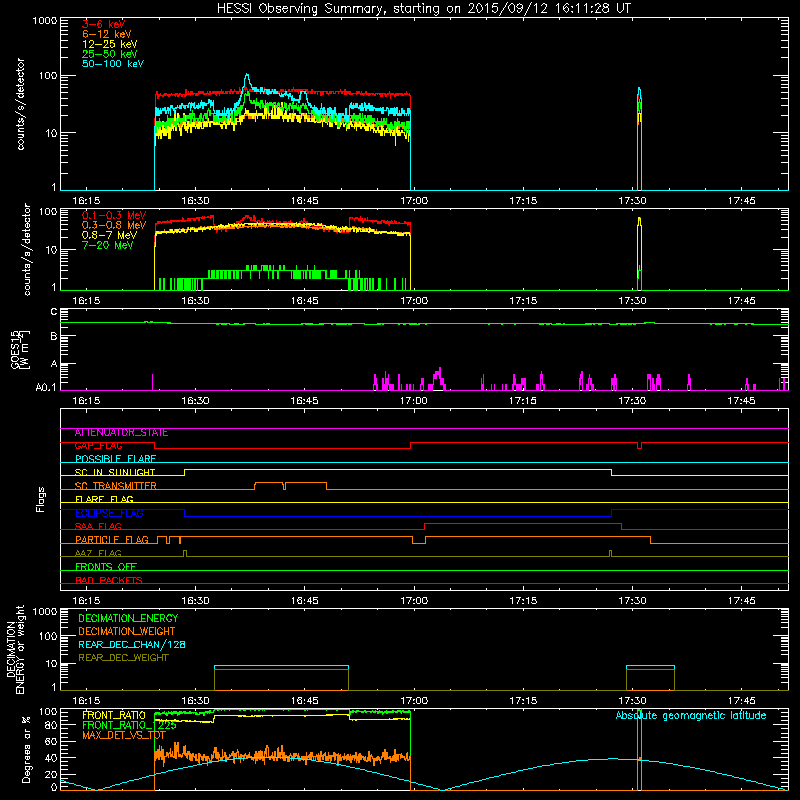The image size is (800, 800).
Task: Click the A0.1 tick label on GOES panel
Action: [x=45, y=388]
